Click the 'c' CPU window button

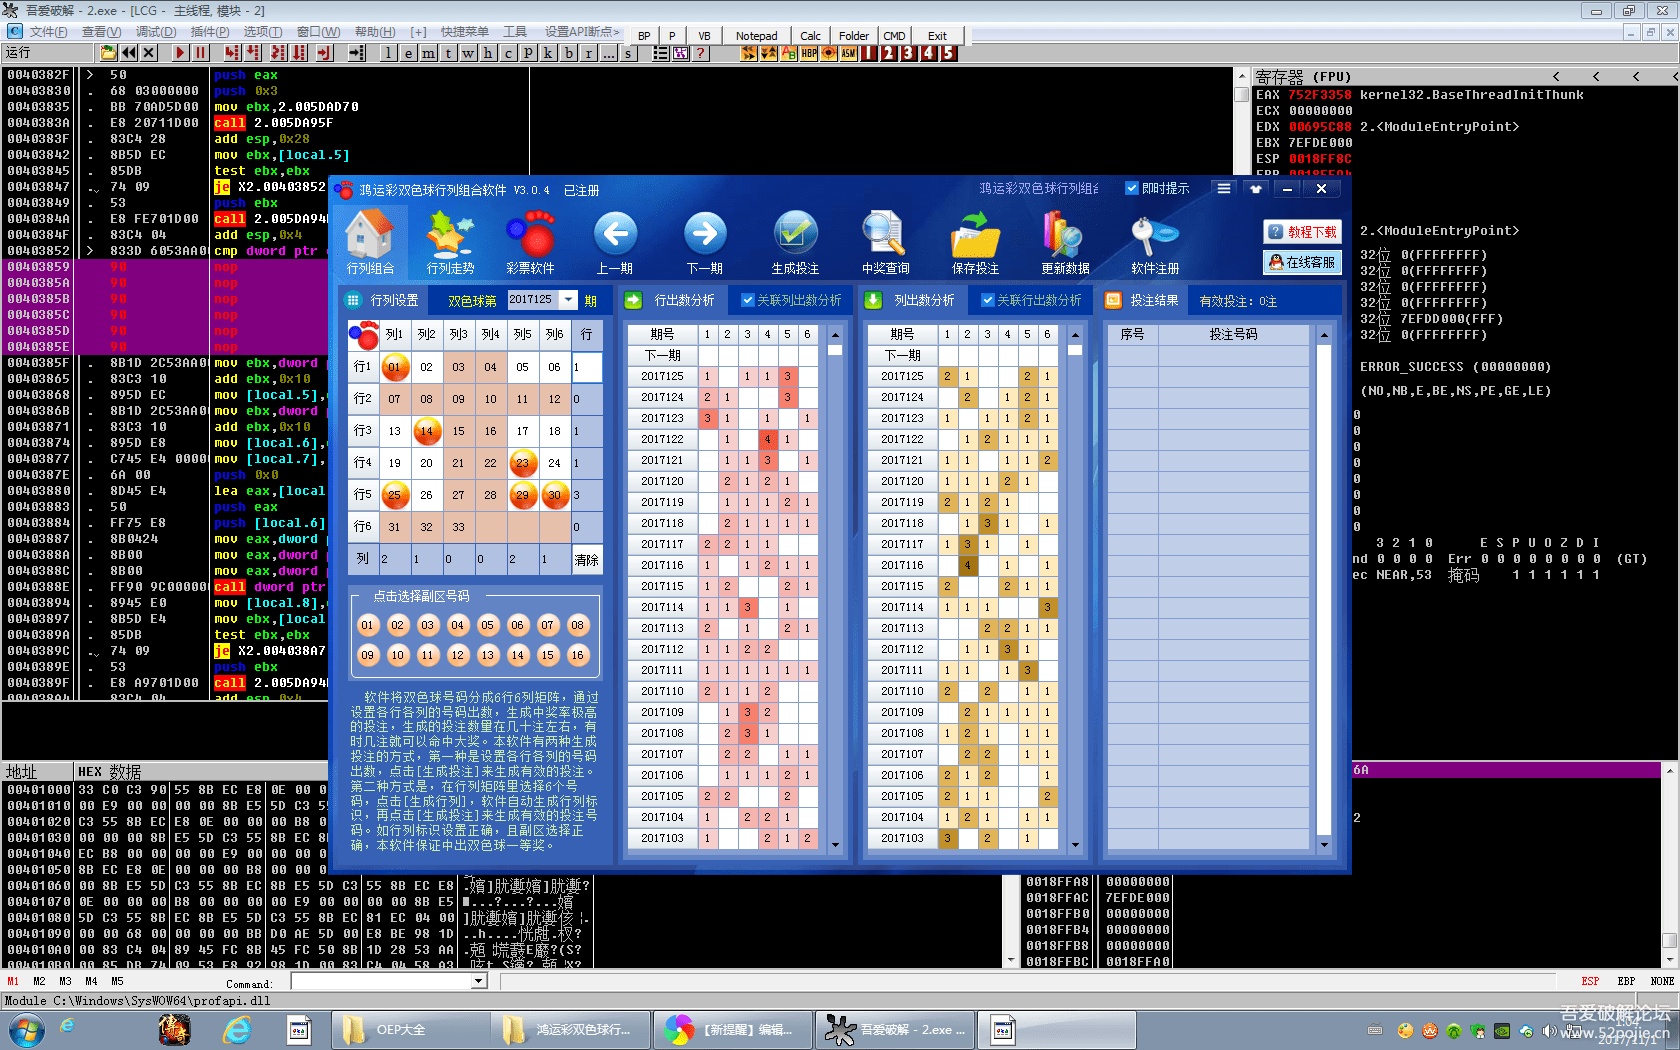(x=508, y=53)
